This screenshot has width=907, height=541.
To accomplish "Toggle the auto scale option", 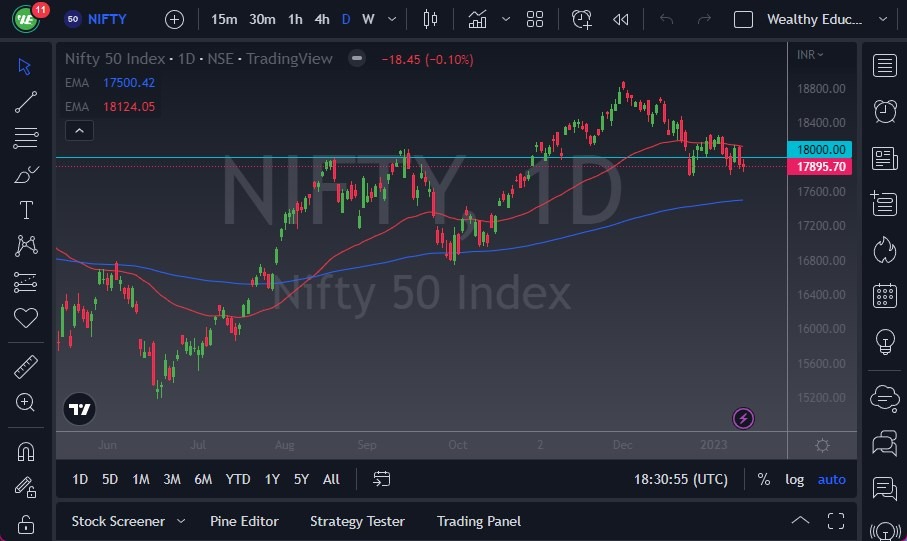I will pyautogui.click(x=832, y=479).
